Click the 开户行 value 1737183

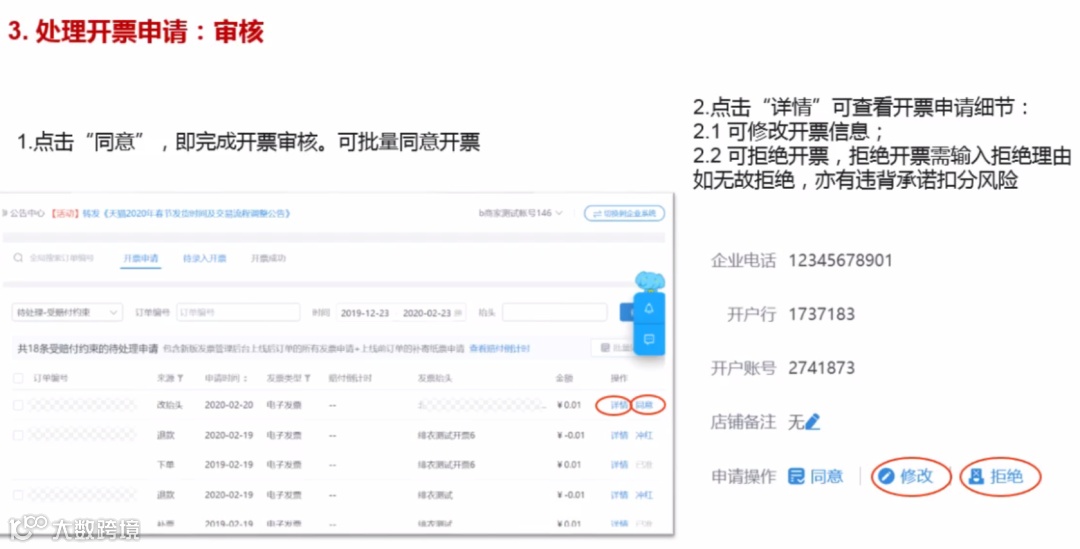tap(822, 314)
